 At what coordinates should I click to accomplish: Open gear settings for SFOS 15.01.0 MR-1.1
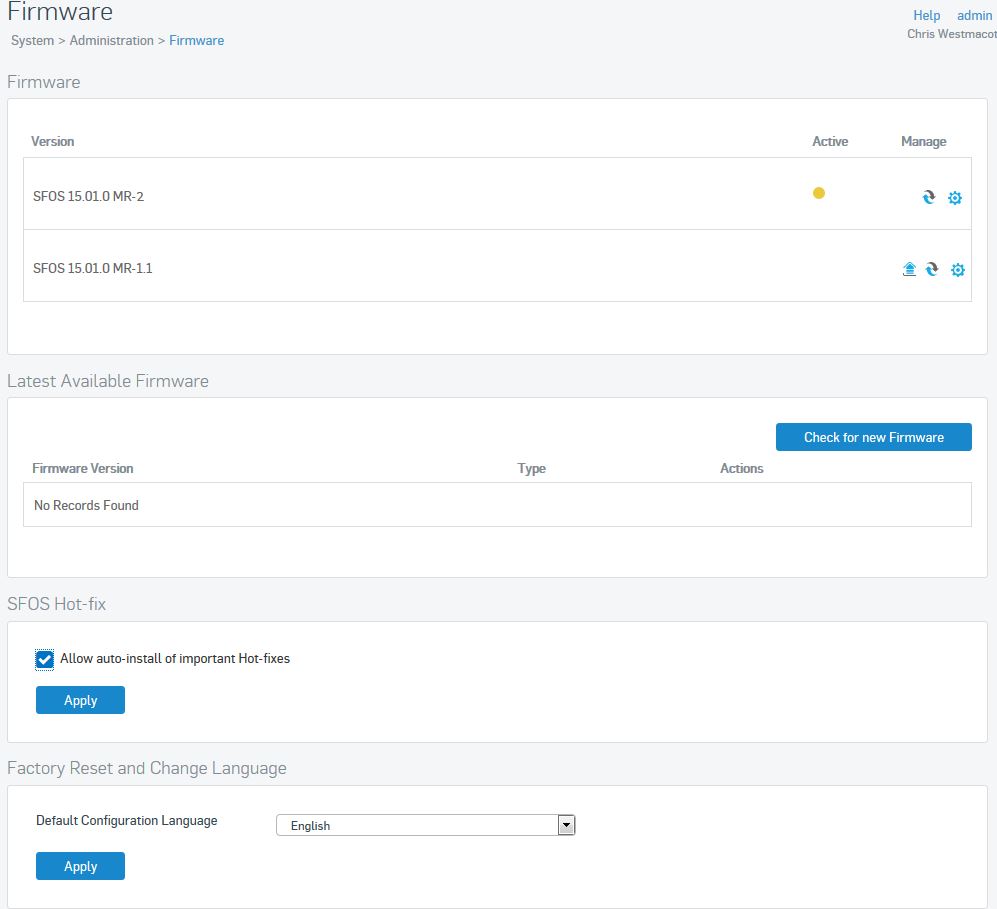click(958, 270)
